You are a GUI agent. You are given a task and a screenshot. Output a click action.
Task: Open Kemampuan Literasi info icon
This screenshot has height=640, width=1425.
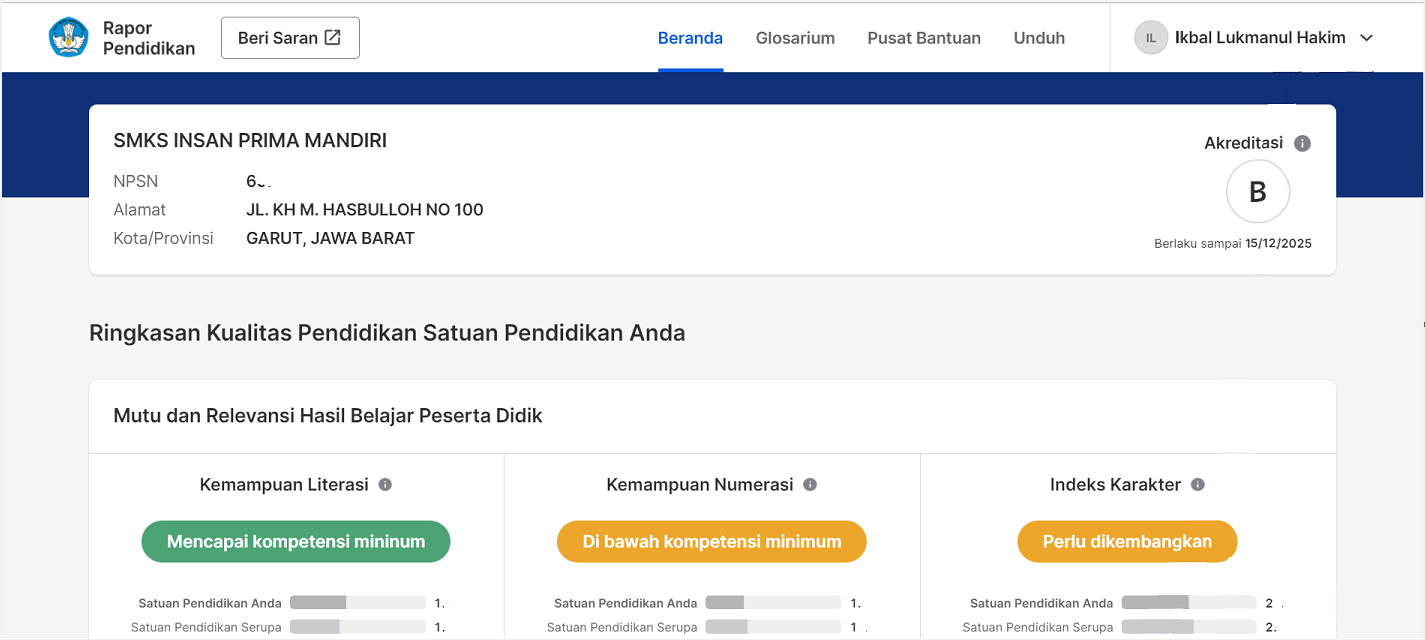(x=385, y=485)
